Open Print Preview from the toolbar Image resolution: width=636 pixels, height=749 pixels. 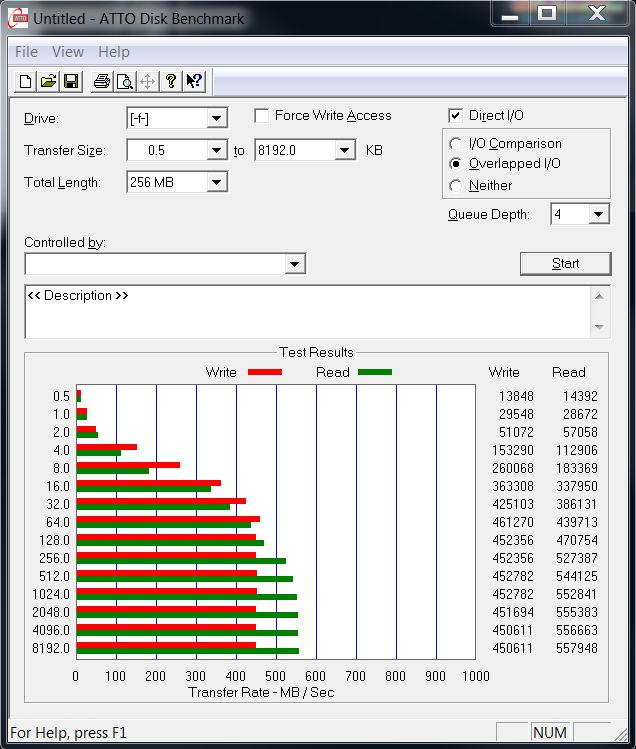(x=124, y=82)
